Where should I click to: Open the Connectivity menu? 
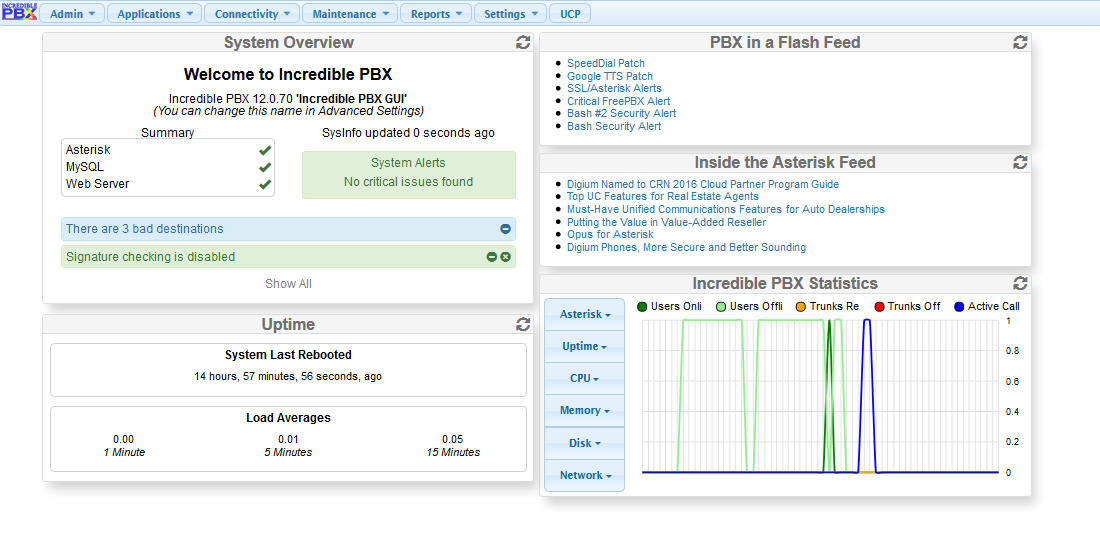252,13
